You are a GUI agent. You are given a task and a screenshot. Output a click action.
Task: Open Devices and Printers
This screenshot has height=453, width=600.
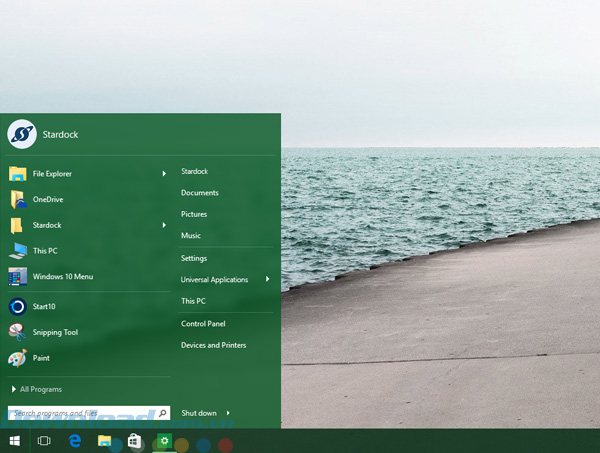pos(213,345)
